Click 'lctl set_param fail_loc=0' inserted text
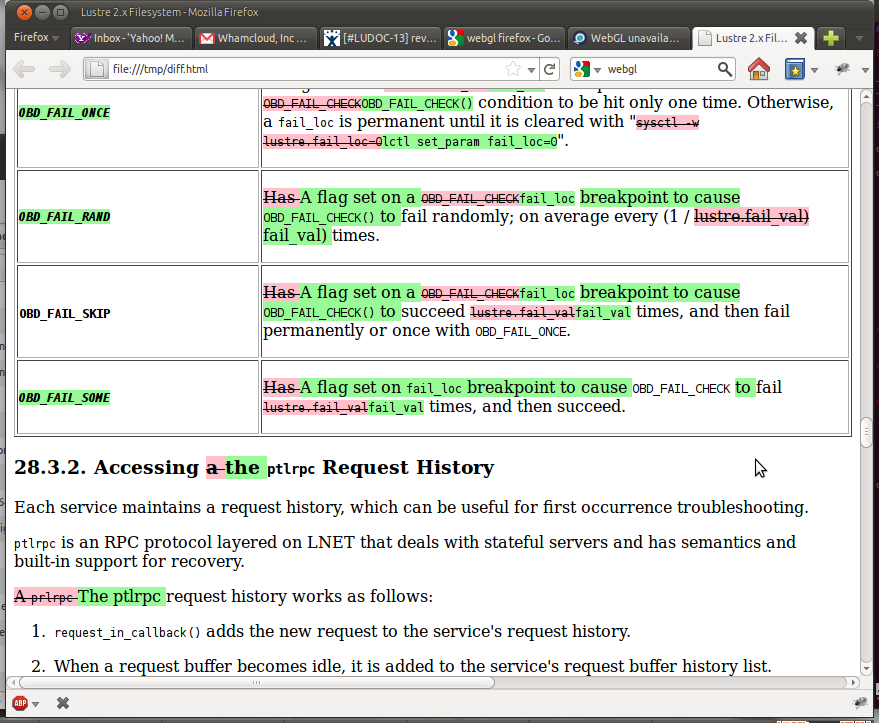 tap(470, 141)
